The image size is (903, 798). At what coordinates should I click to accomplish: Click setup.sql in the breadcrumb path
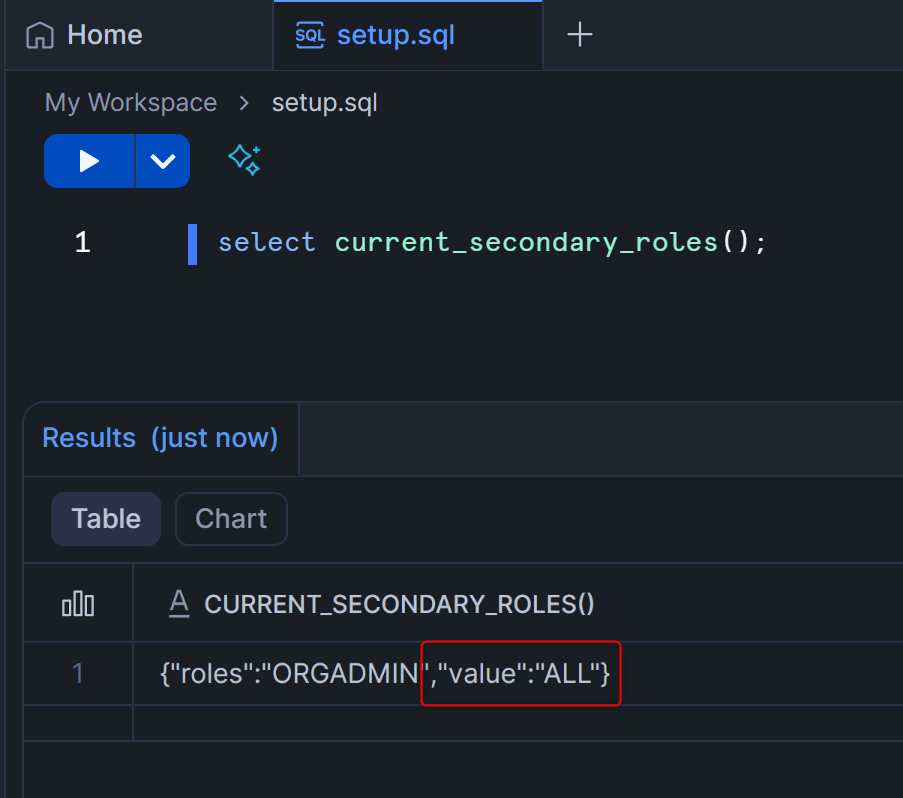tap(324, 103)
